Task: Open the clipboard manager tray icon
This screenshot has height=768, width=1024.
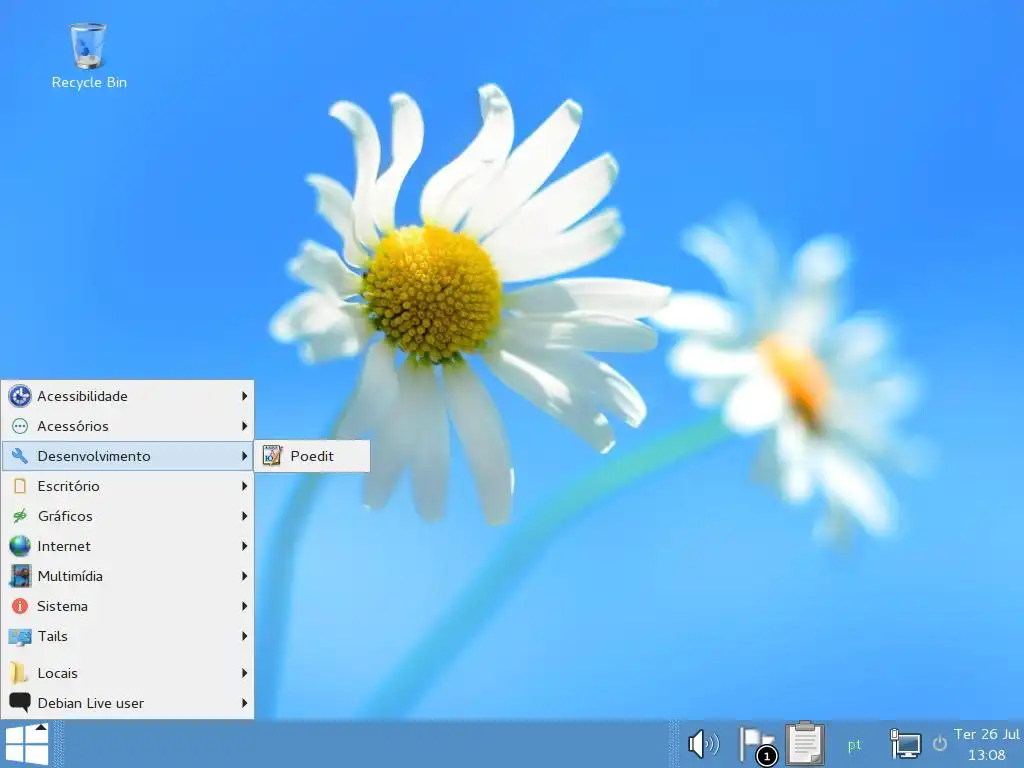Action: pos(805,743)
